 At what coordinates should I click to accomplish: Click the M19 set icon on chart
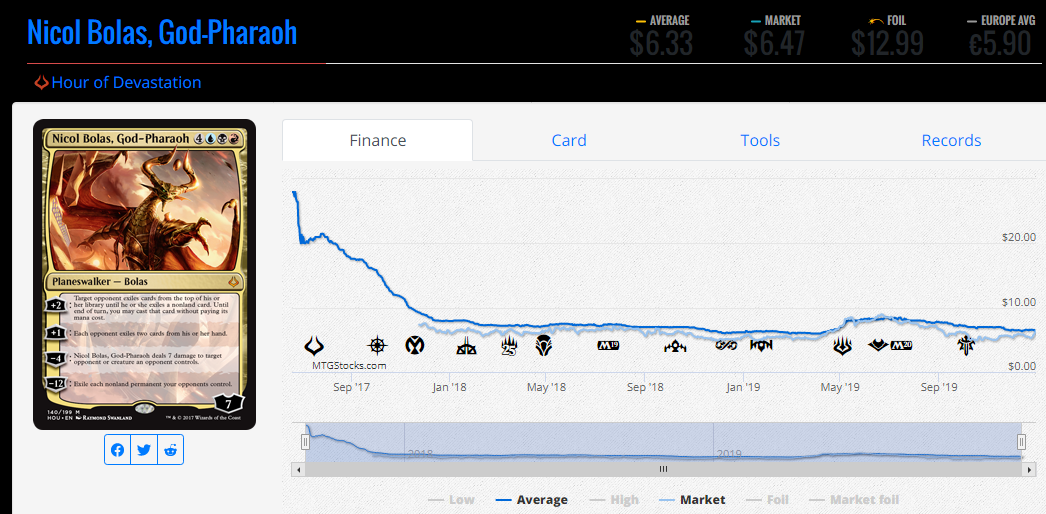pyautogui.click(x=609, y=345)
